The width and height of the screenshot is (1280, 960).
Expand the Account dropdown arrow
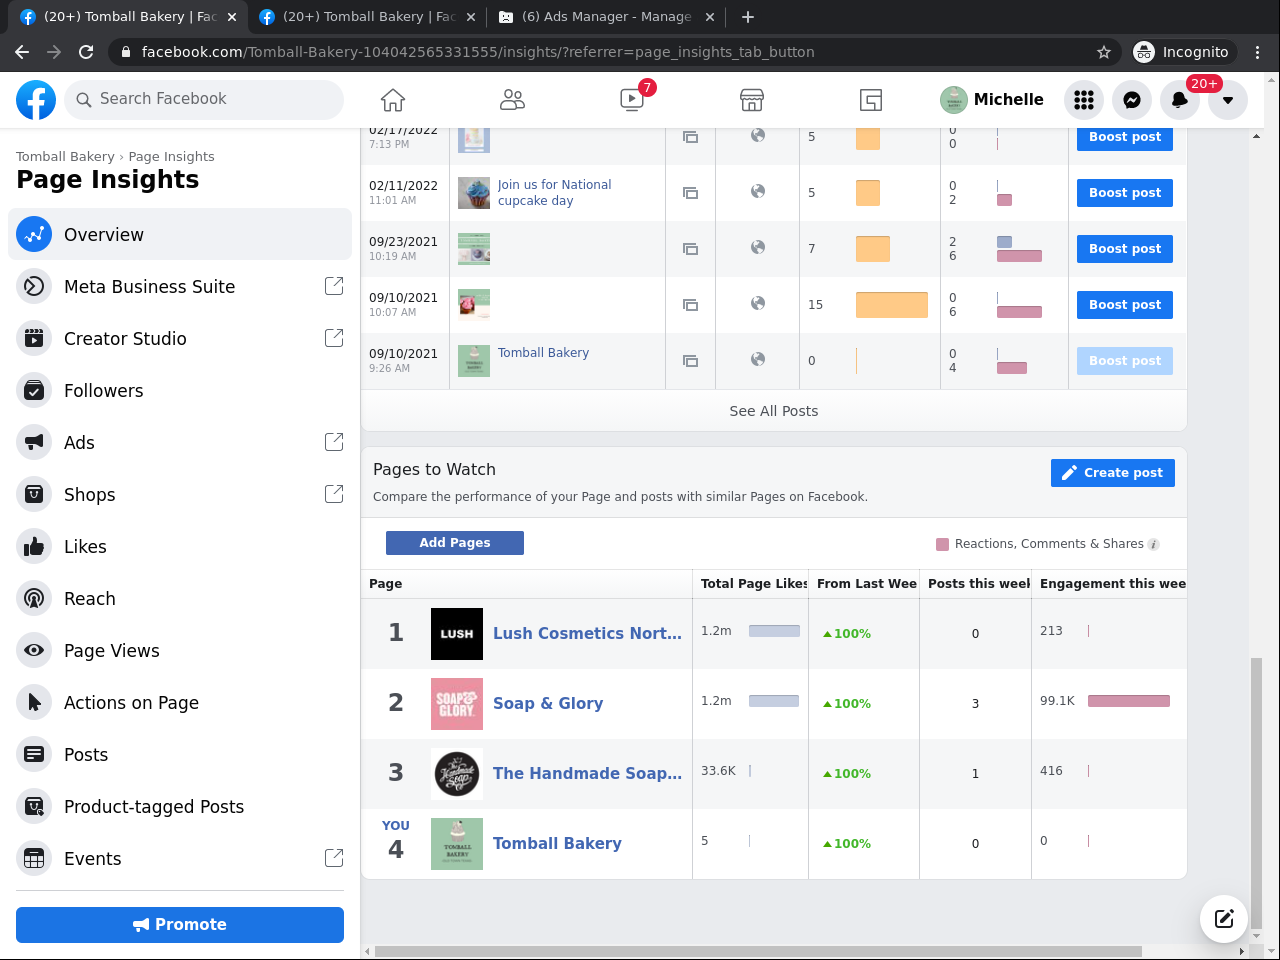point(1228,100)
